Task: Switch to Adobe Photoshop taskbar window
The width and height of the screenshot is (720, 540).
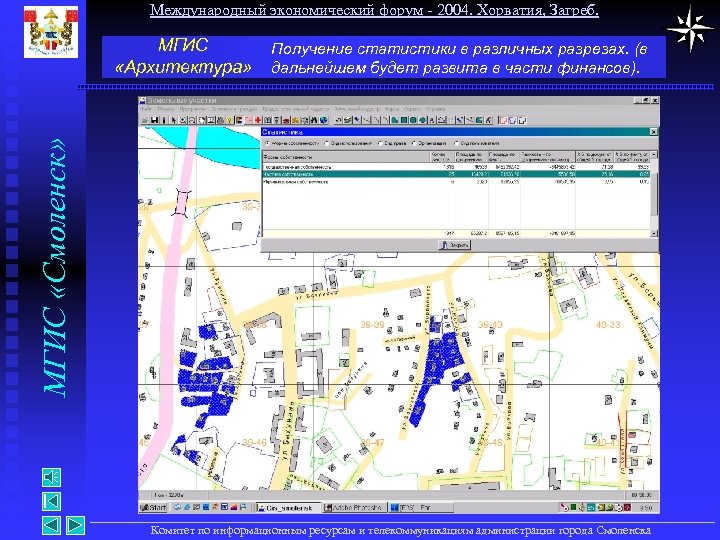Action: click(354, 508)
